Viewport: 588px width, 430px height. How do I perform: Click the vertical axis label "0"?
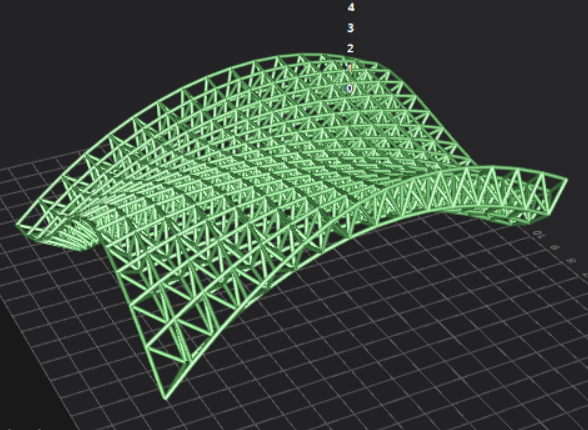[350, 88]
